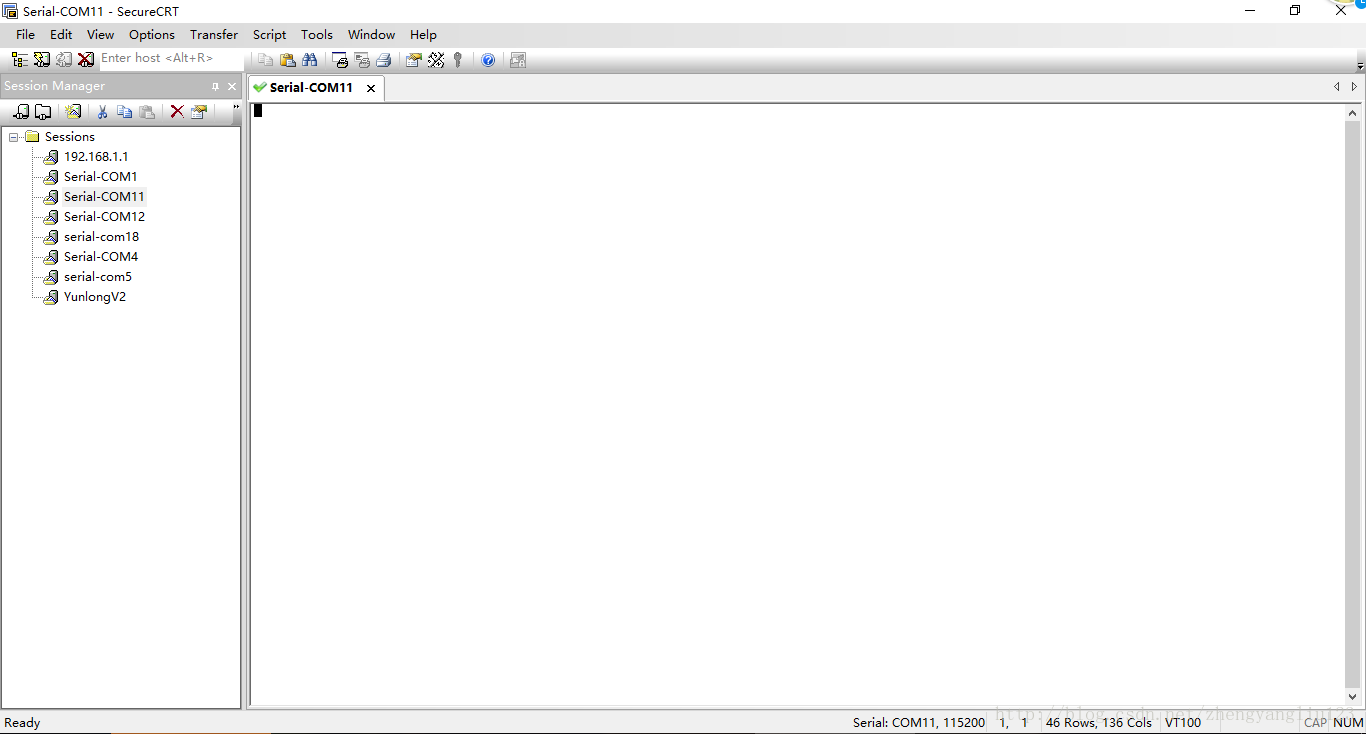Select the Serial-COM4 session
This screenshot has height=734, width=1366.
[101, 257]
